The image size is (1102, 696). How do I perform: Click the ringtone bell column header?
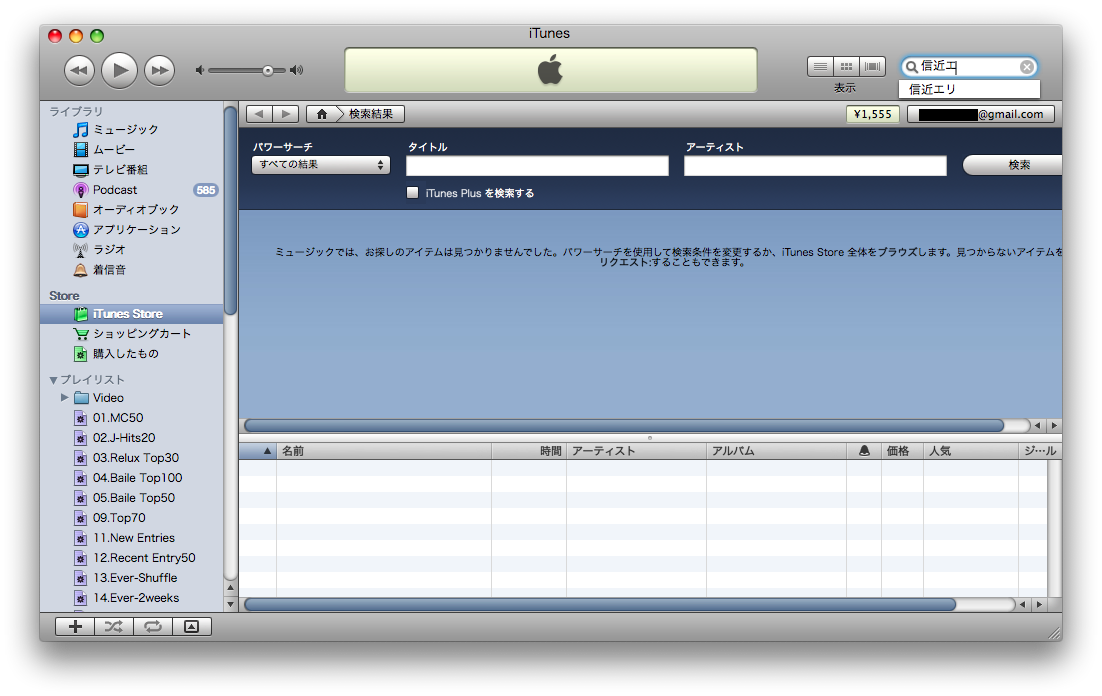(x=864, y=451)
